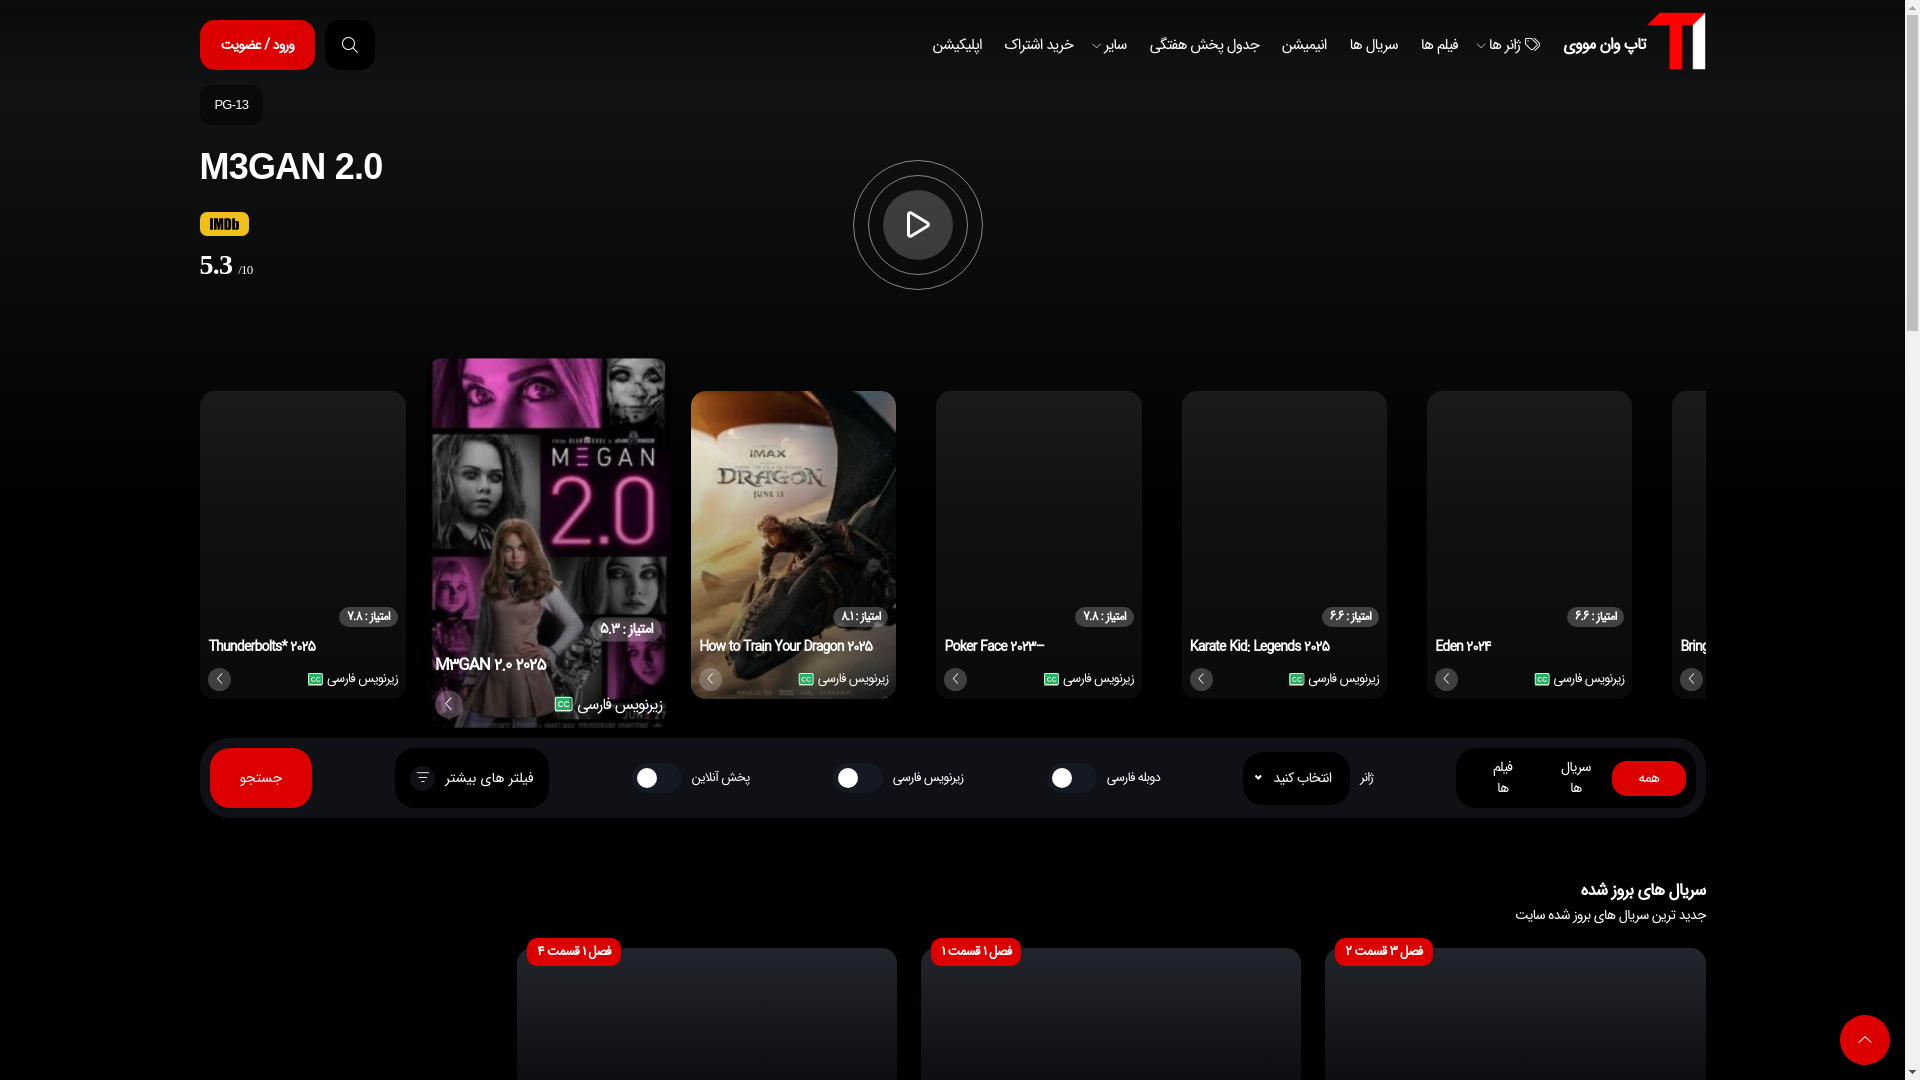The height and width of the screenshot is (1080, 1920).
Task: Open series card labeled season 3 episode 2
Action: (x=1515, y=1014)
